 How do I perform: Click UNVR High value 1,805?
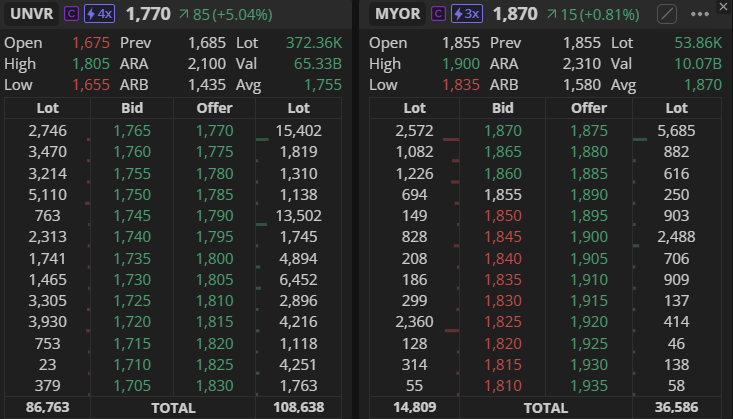tap(91, 64)
